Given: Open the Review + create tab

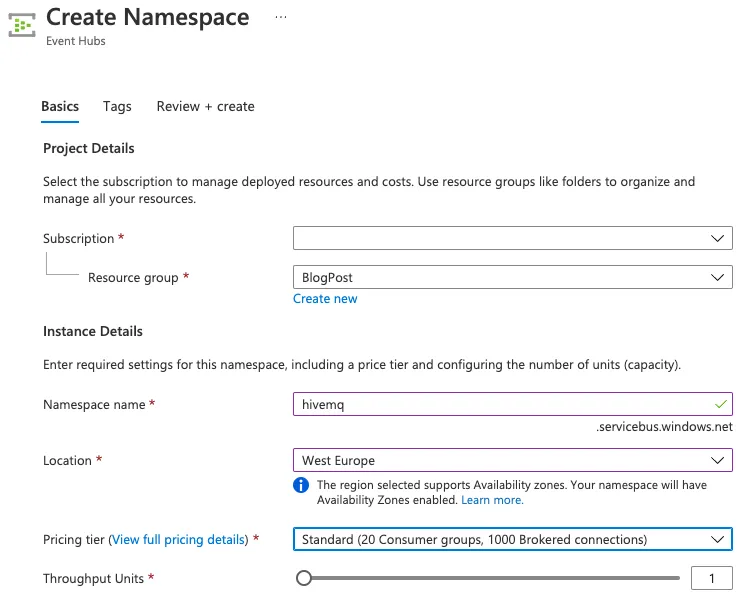Looking at the screenshot, I should click(x=206, y=106).
